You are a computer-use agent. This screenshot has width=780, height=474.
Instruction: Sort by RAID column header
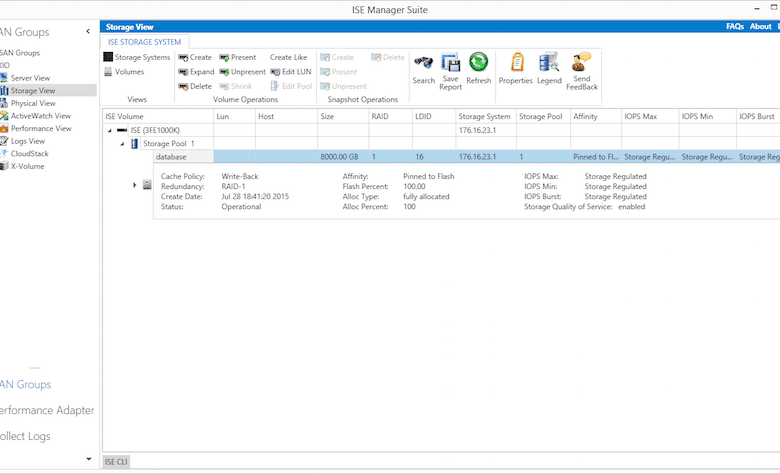390,116
